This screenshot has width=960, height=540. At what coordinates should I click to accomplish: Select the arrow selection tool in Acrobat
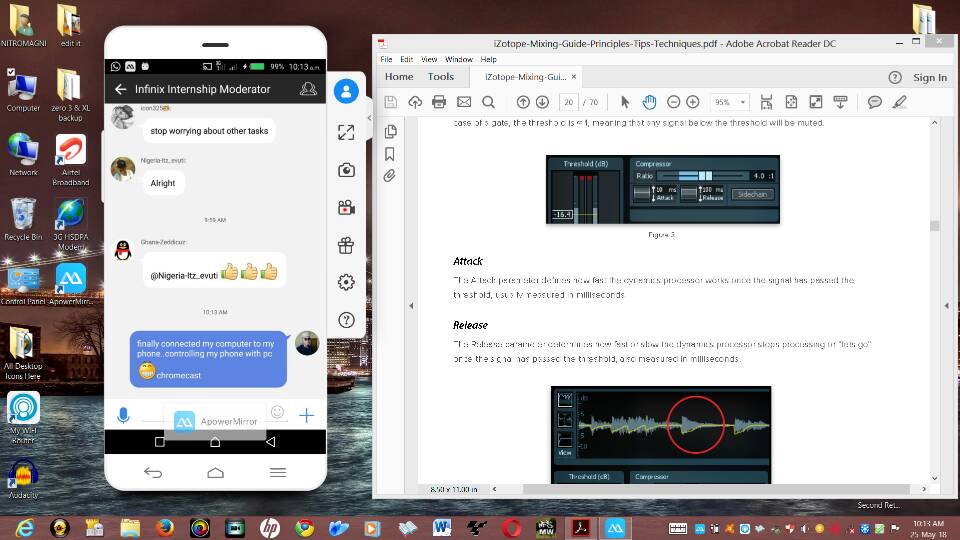(625, 102)
